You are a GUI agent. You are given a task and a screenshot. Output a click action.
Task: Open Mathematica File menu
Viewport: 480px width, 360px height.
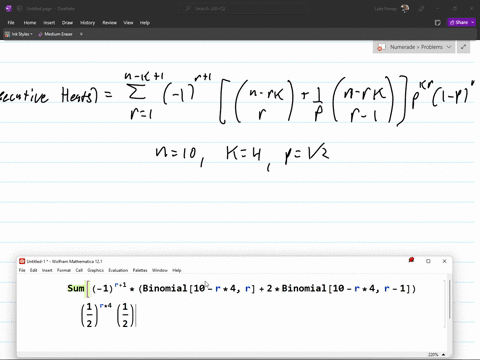[22, 270]
